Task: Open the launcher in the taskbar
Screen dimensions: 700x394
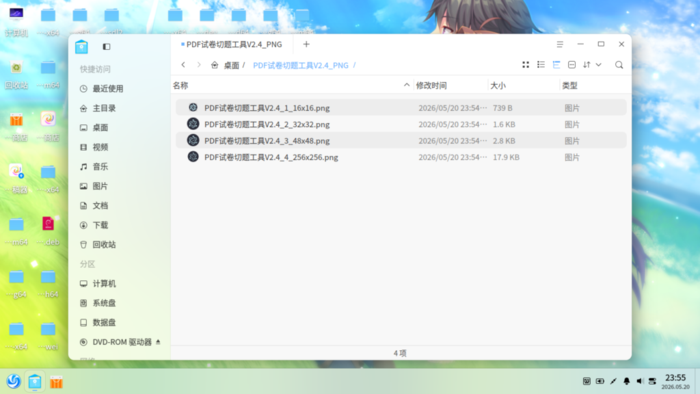Action: click(x=13, y=381)
